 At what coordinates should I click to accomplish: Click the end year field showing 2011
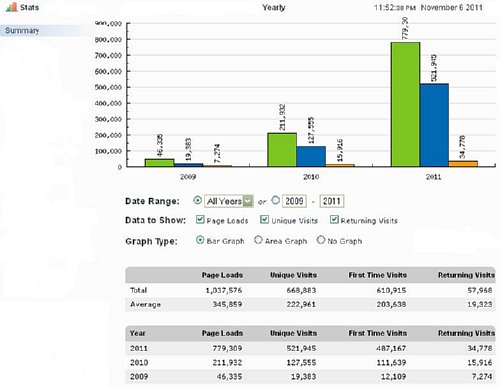click(331, 201)
